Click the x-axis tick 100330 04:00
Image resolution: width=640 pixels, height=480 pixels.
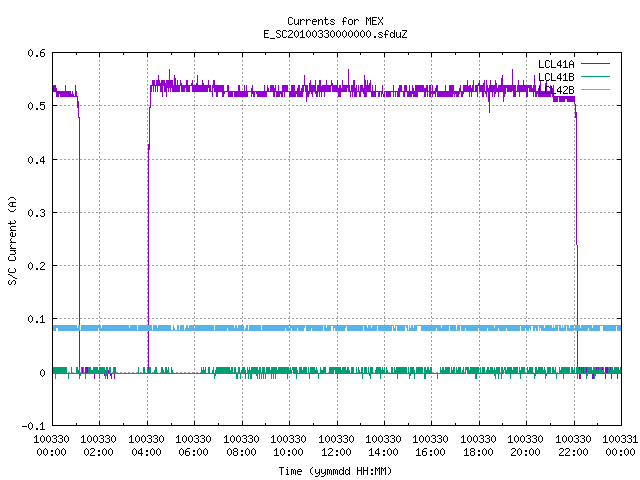point(146,446)
